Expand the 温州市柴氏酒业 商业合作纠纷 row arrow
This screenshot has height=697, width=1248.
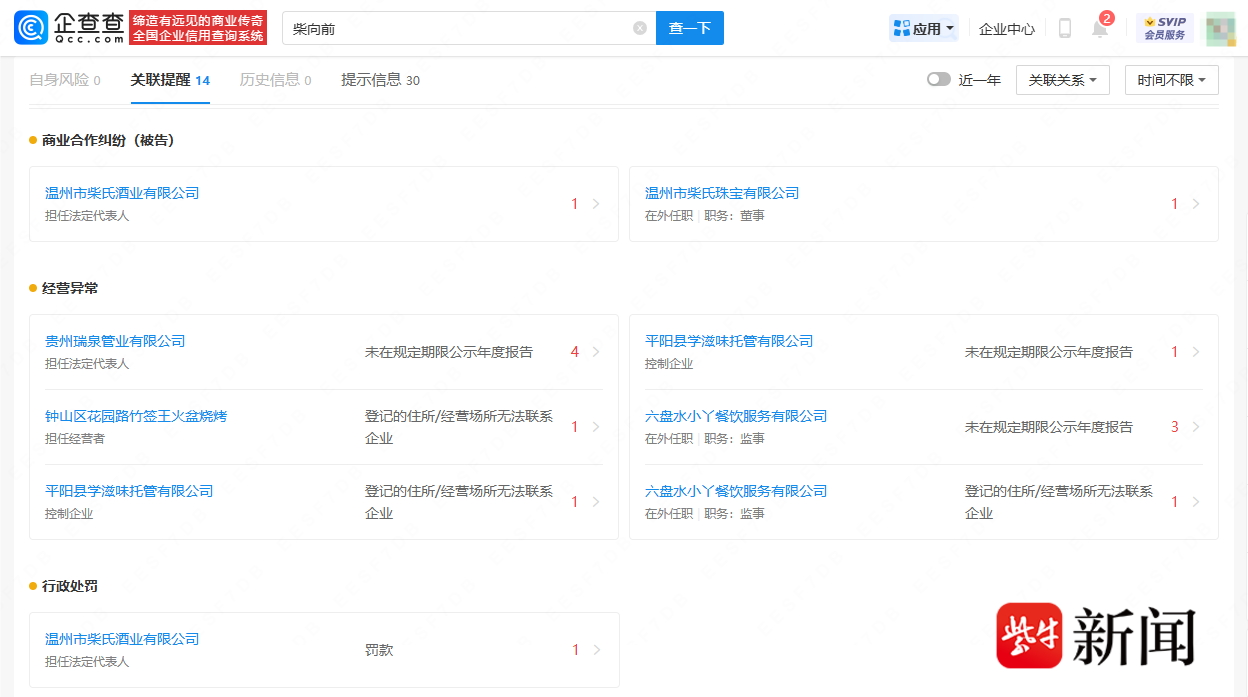point(596,204)
